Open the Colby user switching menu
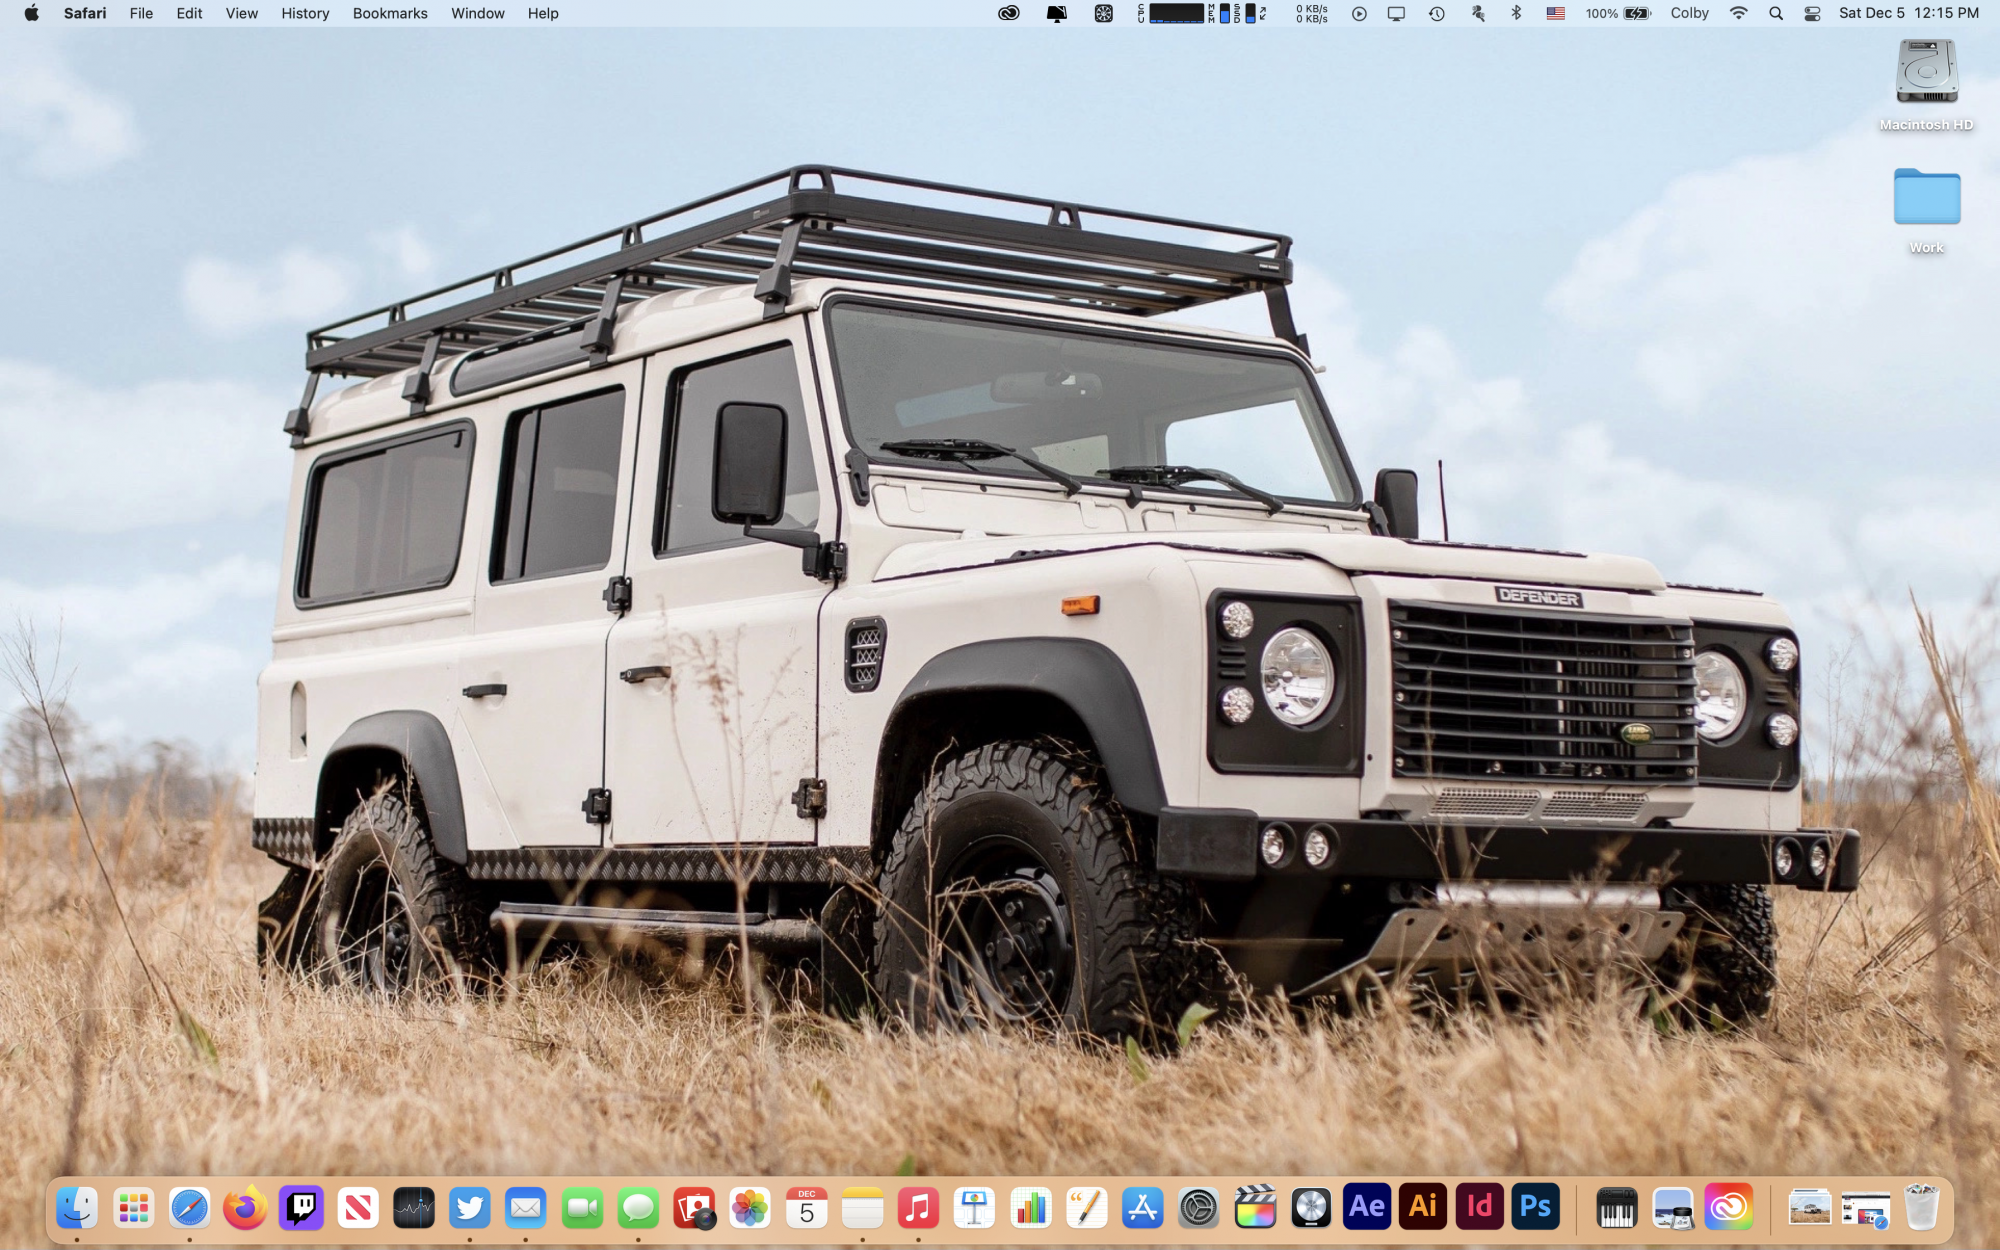This screenshot has height=1250, width=2000. tap(1689, 13)
